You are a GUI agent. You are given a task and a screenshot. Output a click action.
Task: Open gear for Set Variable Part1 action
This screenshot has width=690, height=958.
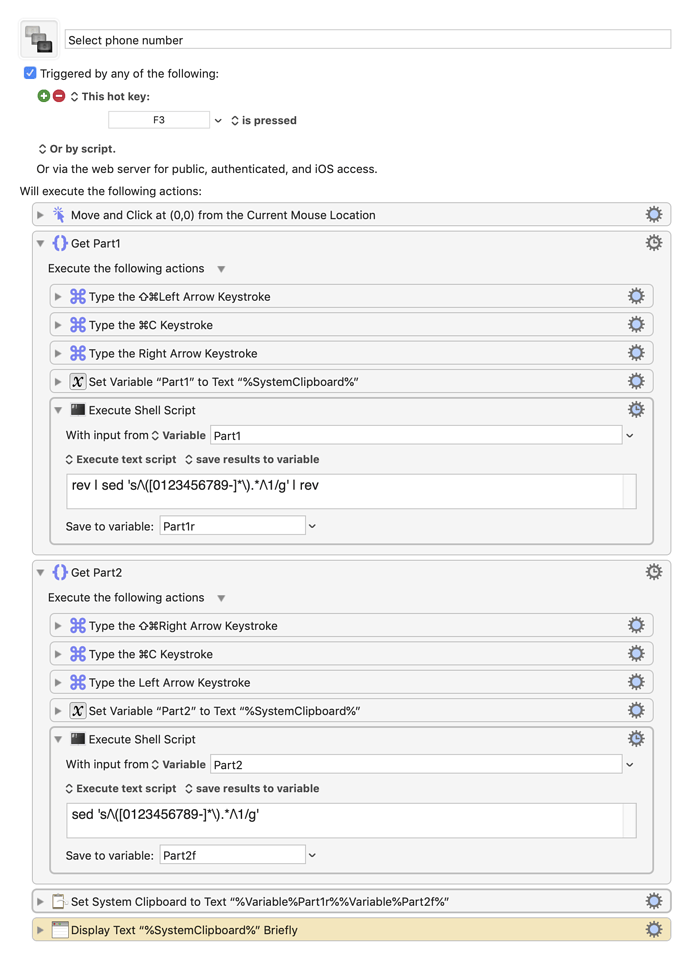(636, 381)
